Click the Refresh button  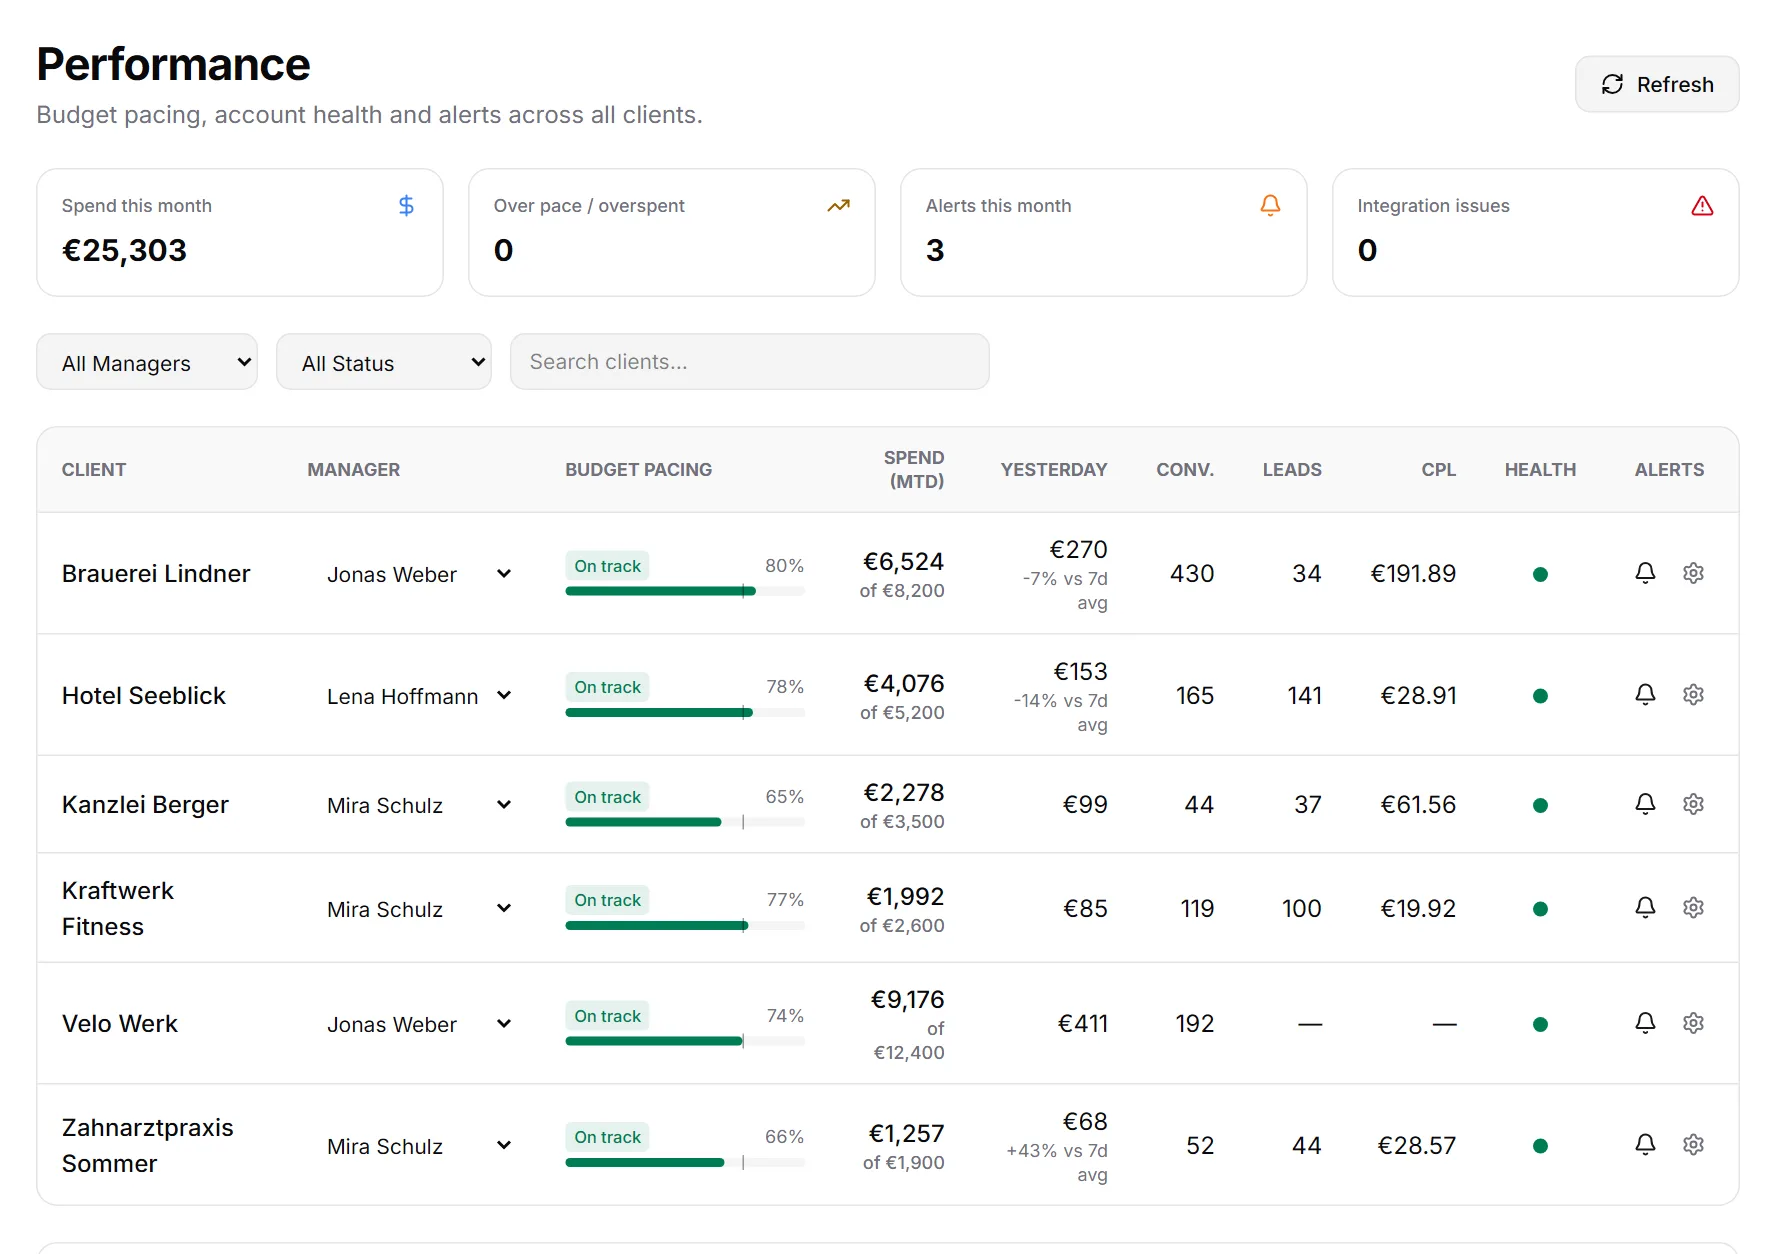tap(1657, 84)
